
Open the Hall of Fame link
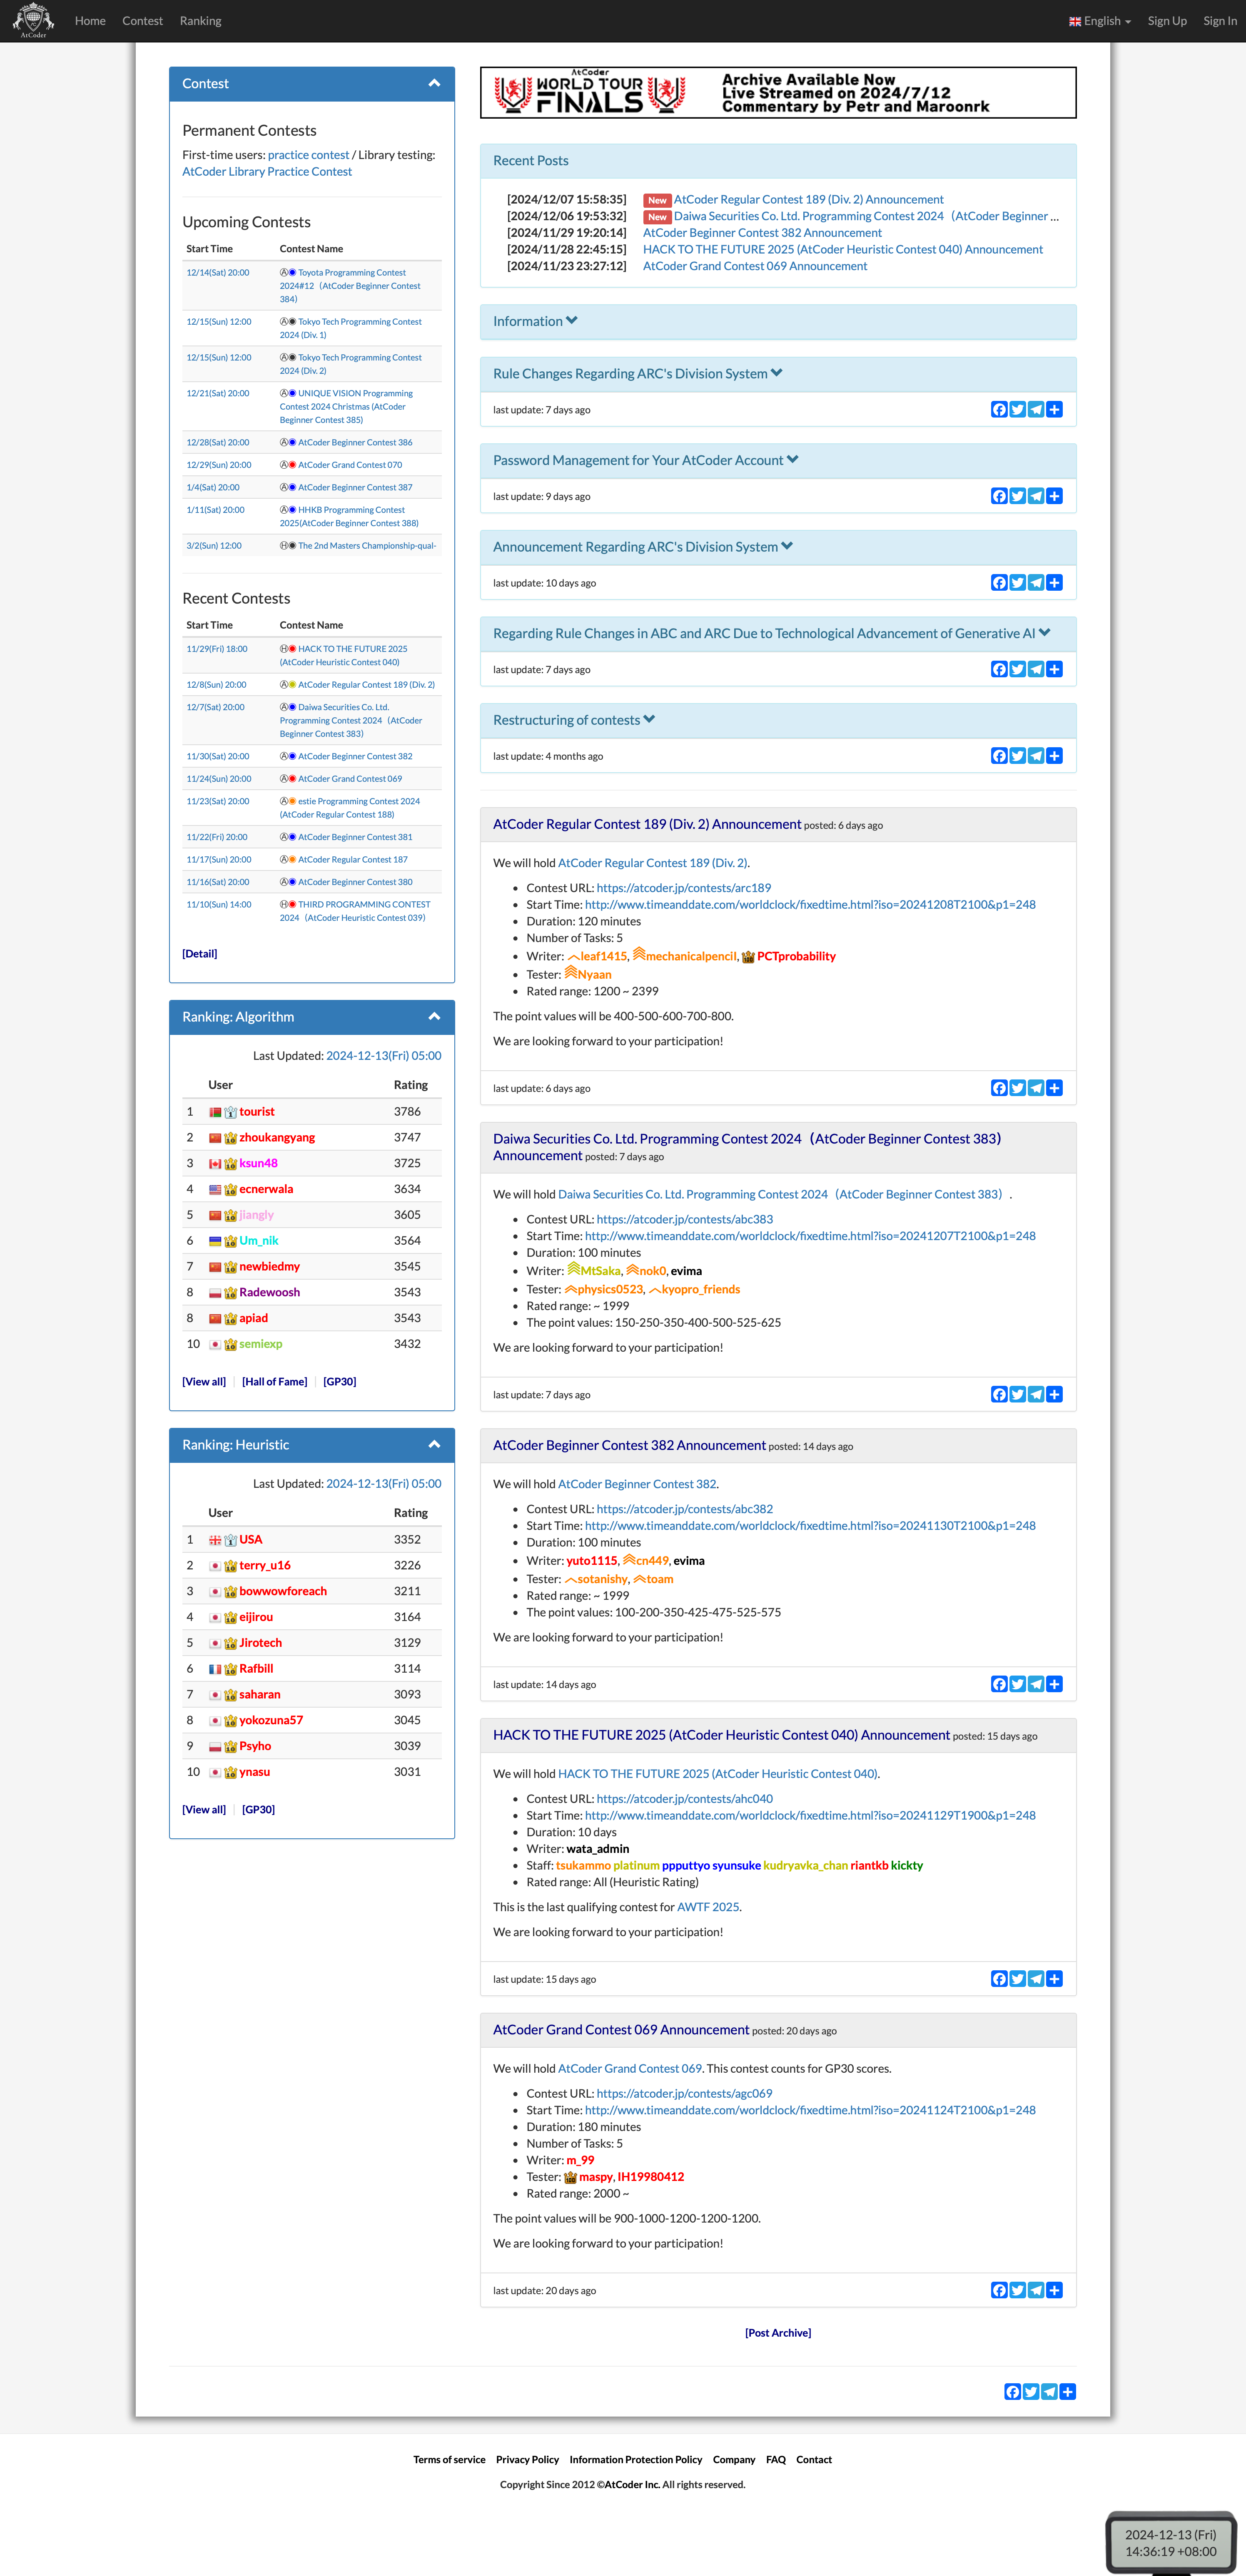(x=274, y=1382)
